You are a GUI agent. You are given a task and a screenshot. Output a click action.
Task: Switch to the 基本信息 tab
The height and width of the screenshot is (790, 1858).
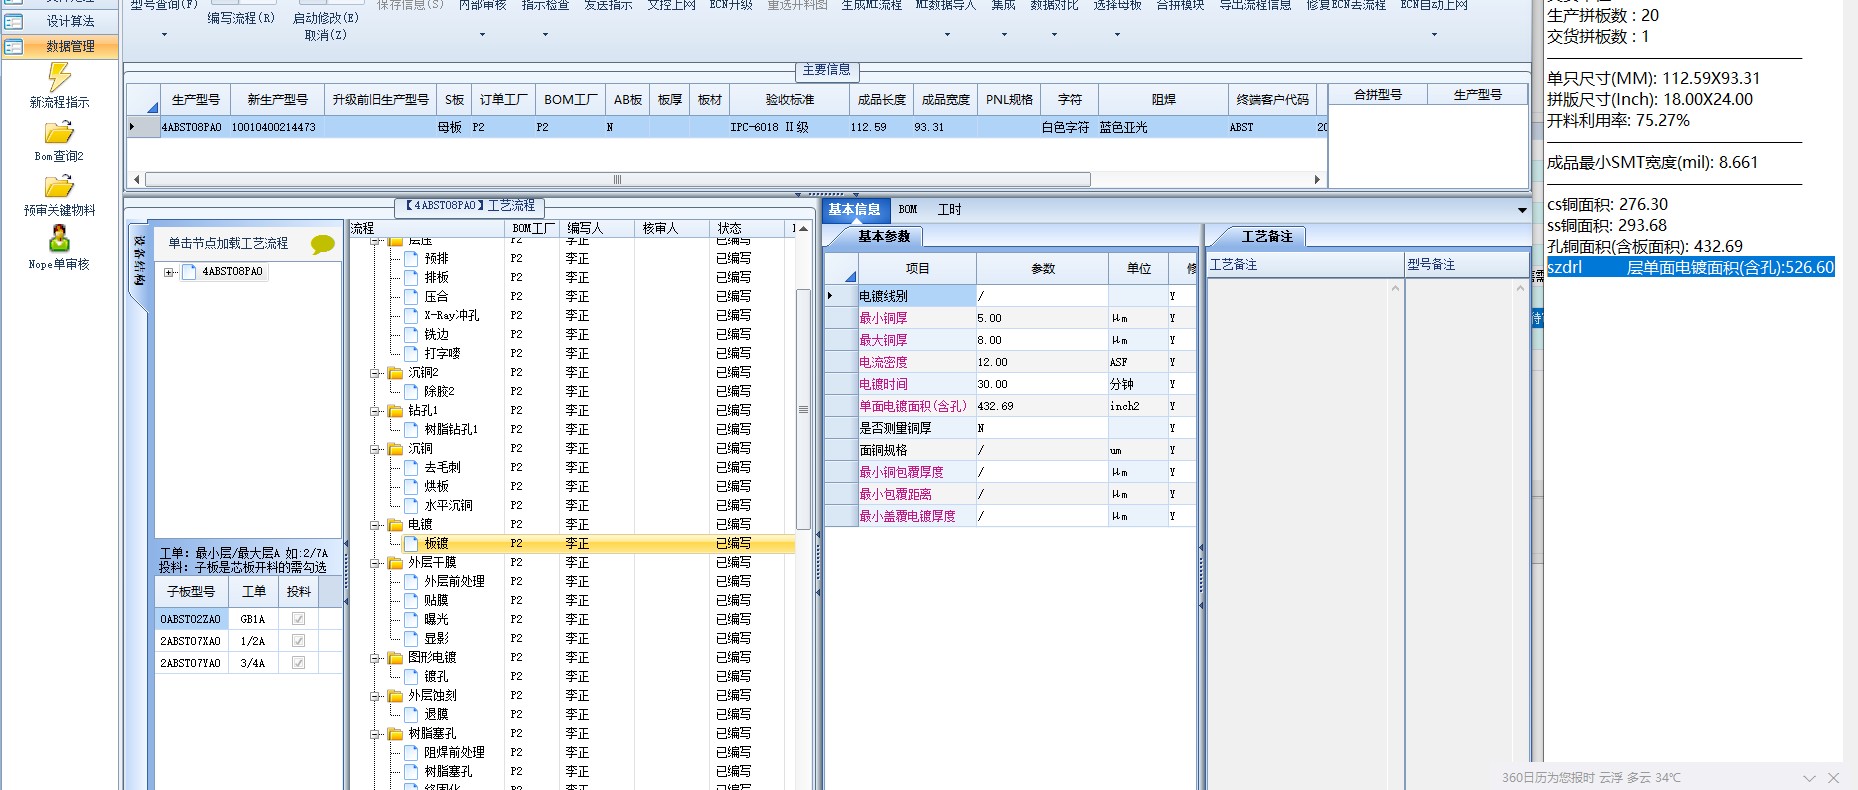coord(854,210)
